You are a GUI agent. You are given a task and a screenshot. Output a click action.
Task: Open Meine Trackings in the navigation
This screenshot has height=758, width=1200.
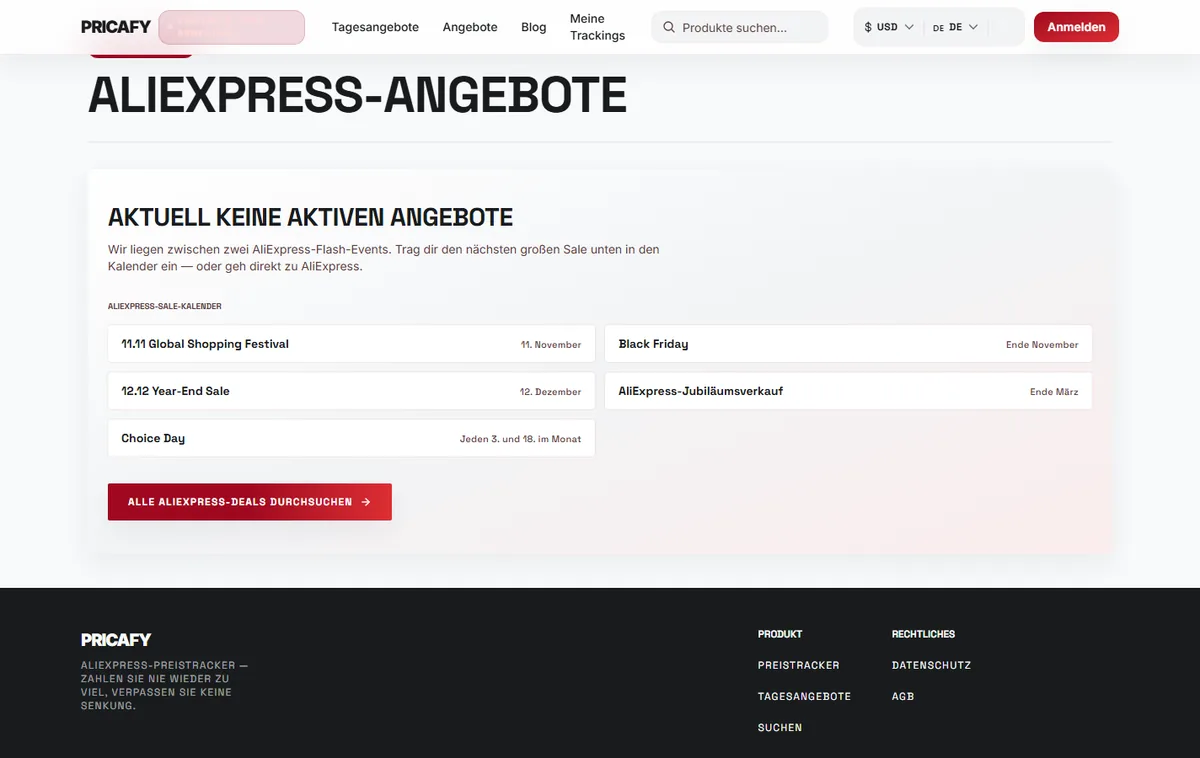point(597,27)
